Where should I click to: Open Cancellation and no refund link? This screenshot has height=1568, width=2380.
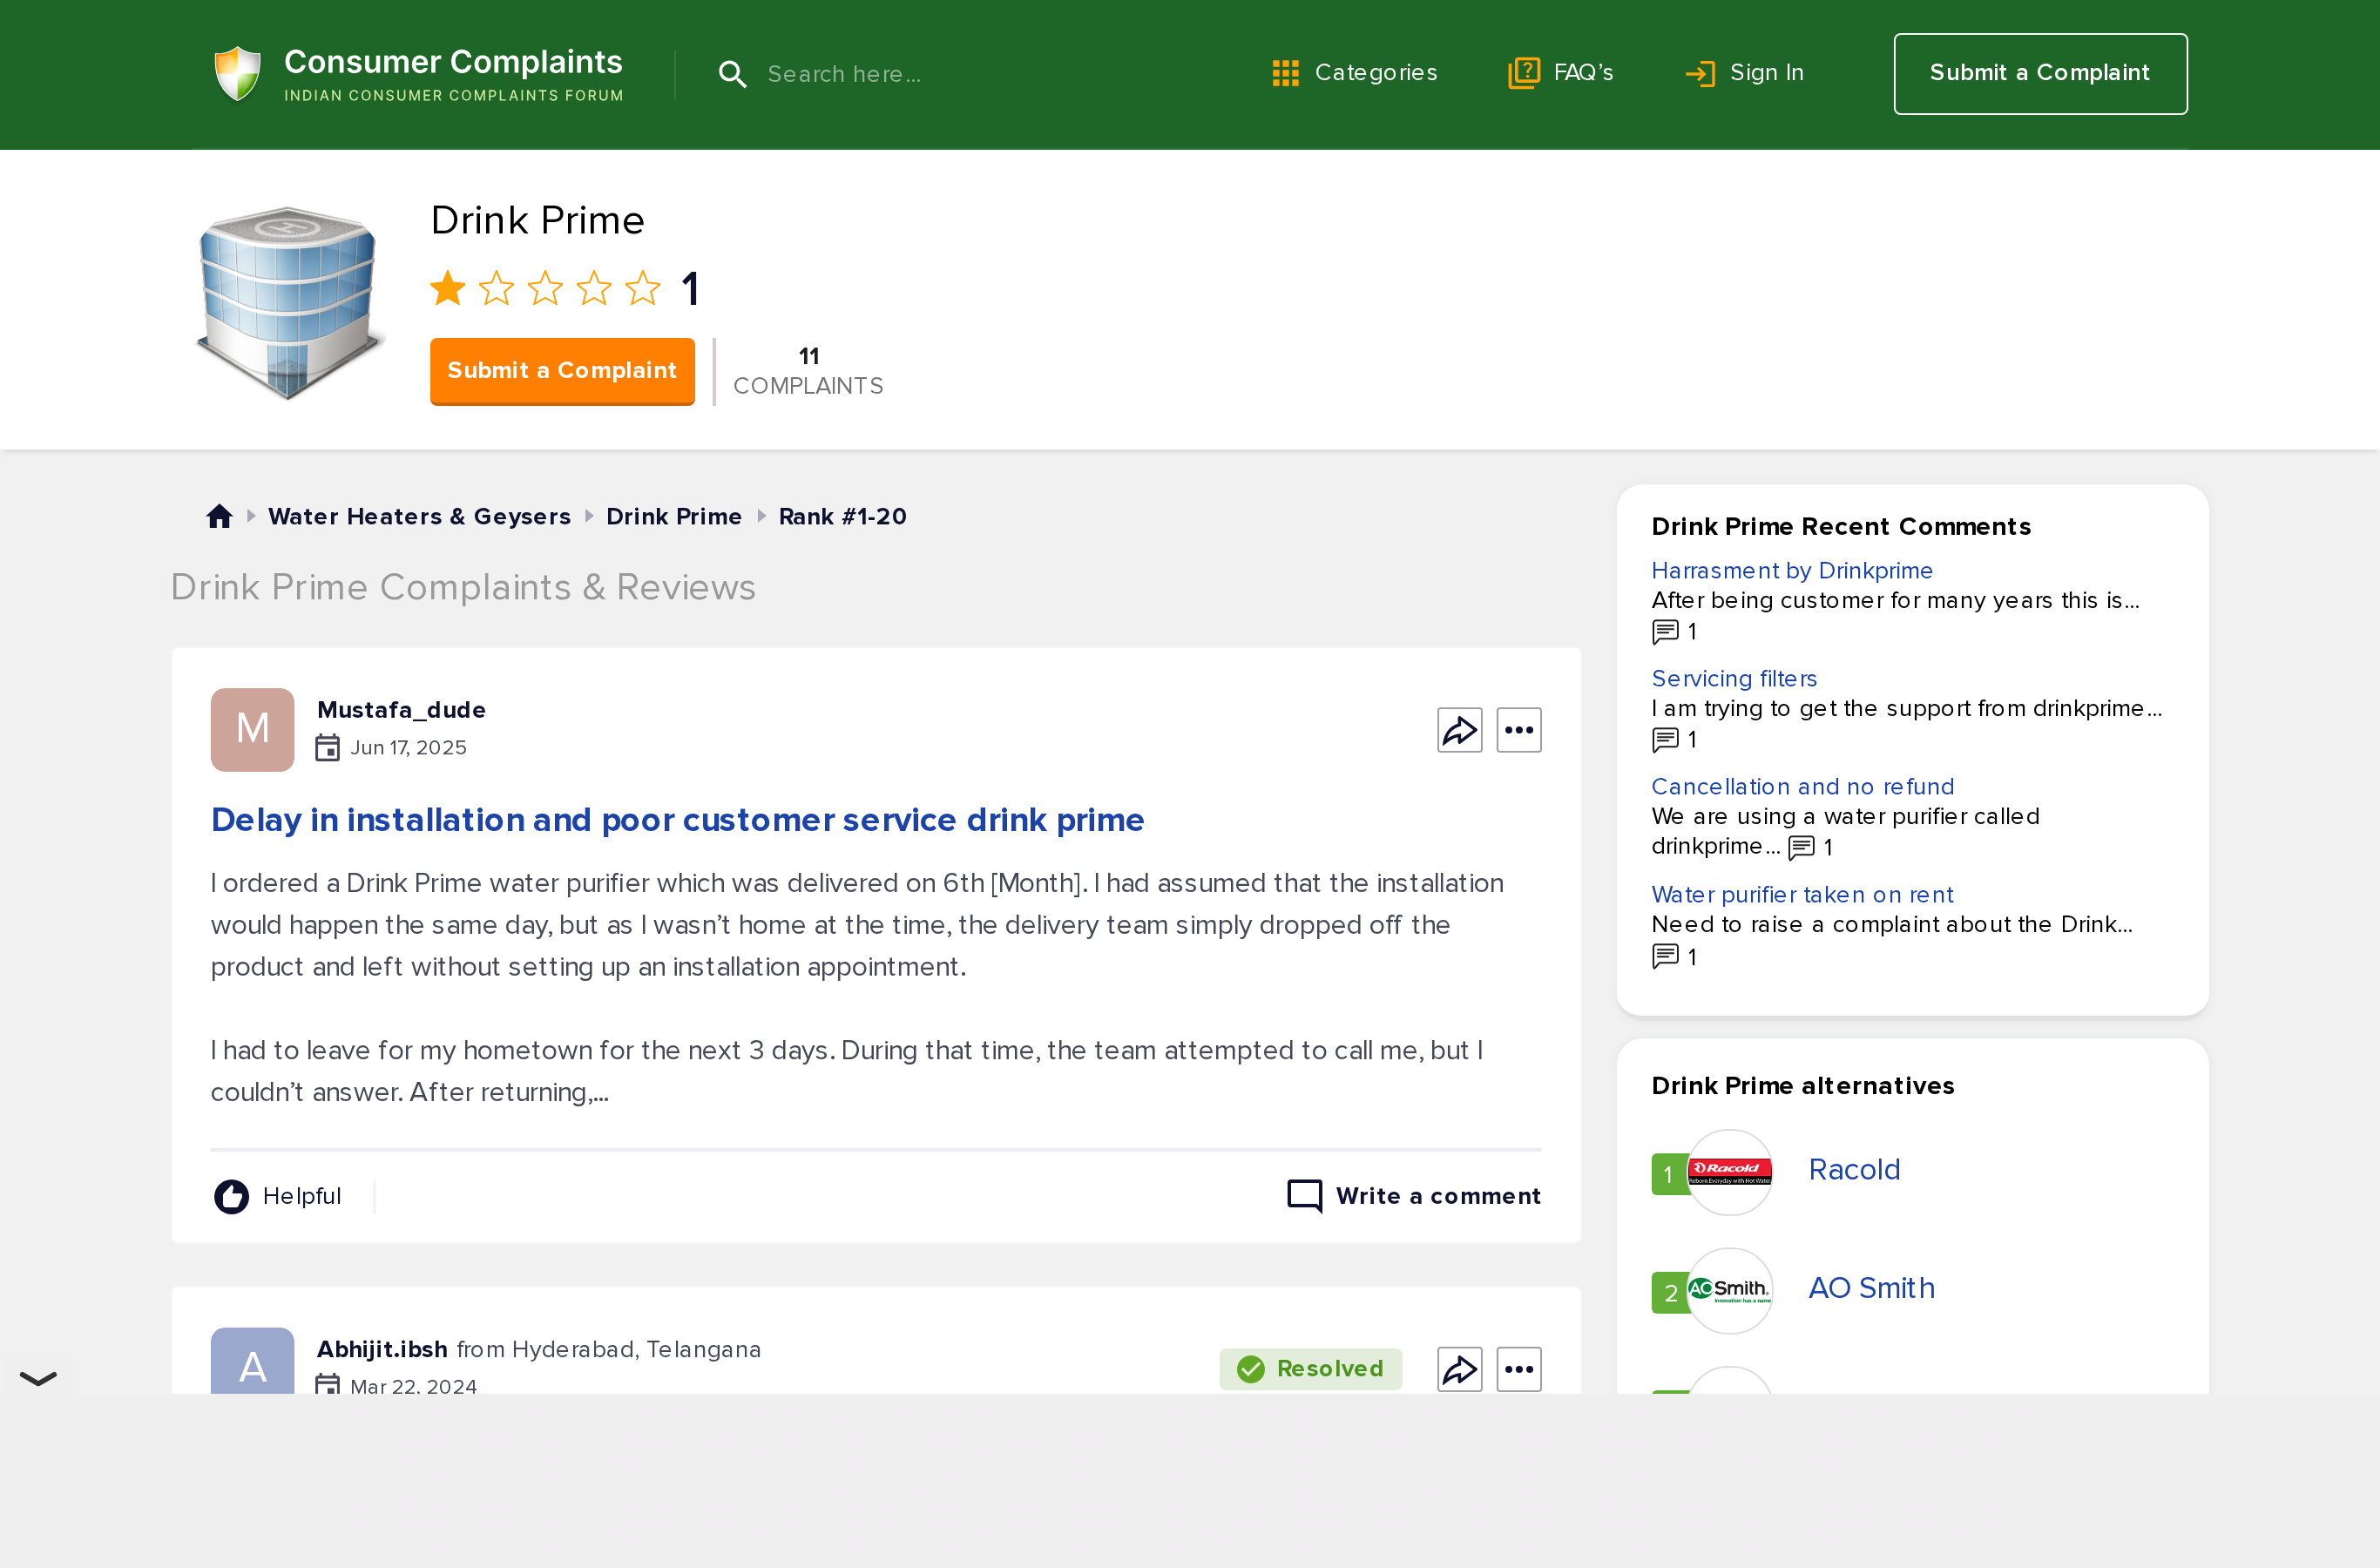click(1802, 786)
